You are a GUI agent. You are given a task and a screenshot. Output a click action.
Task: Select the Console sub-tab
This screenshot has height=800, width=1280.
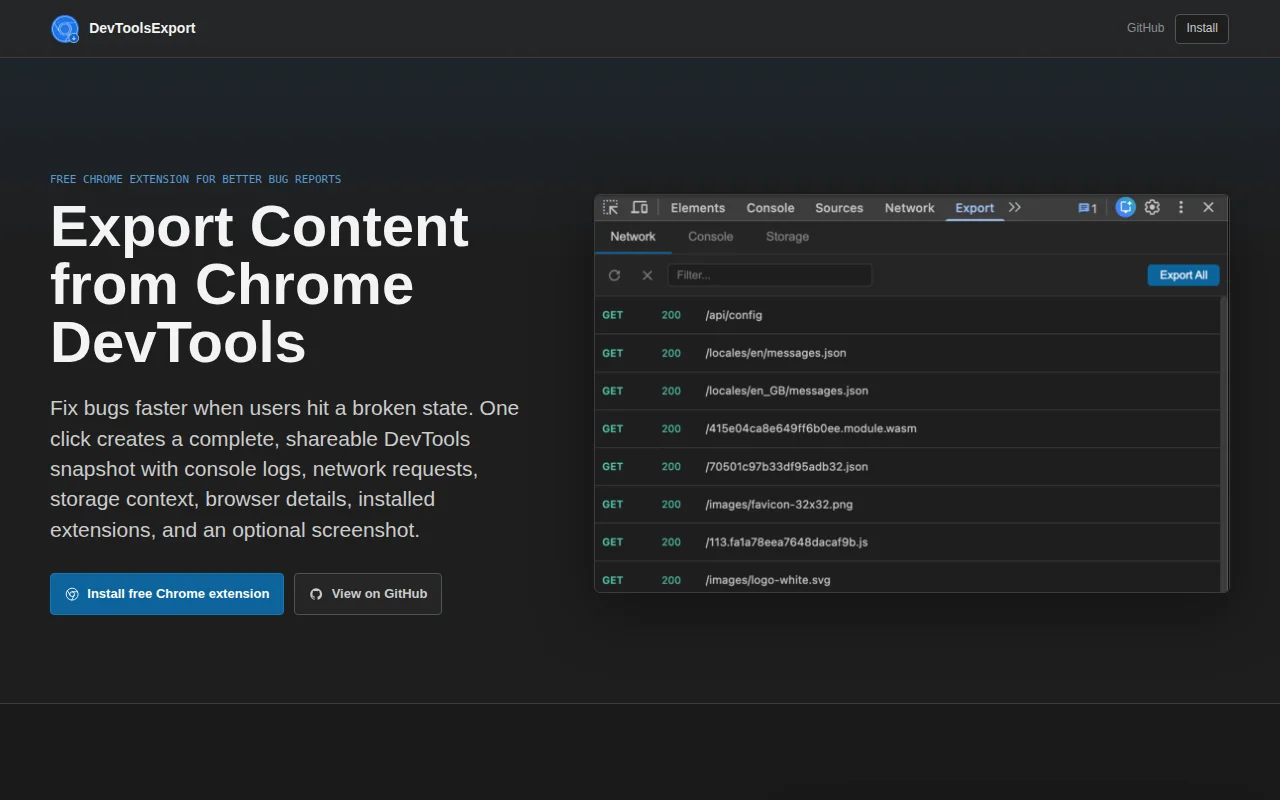click(711, 237)
